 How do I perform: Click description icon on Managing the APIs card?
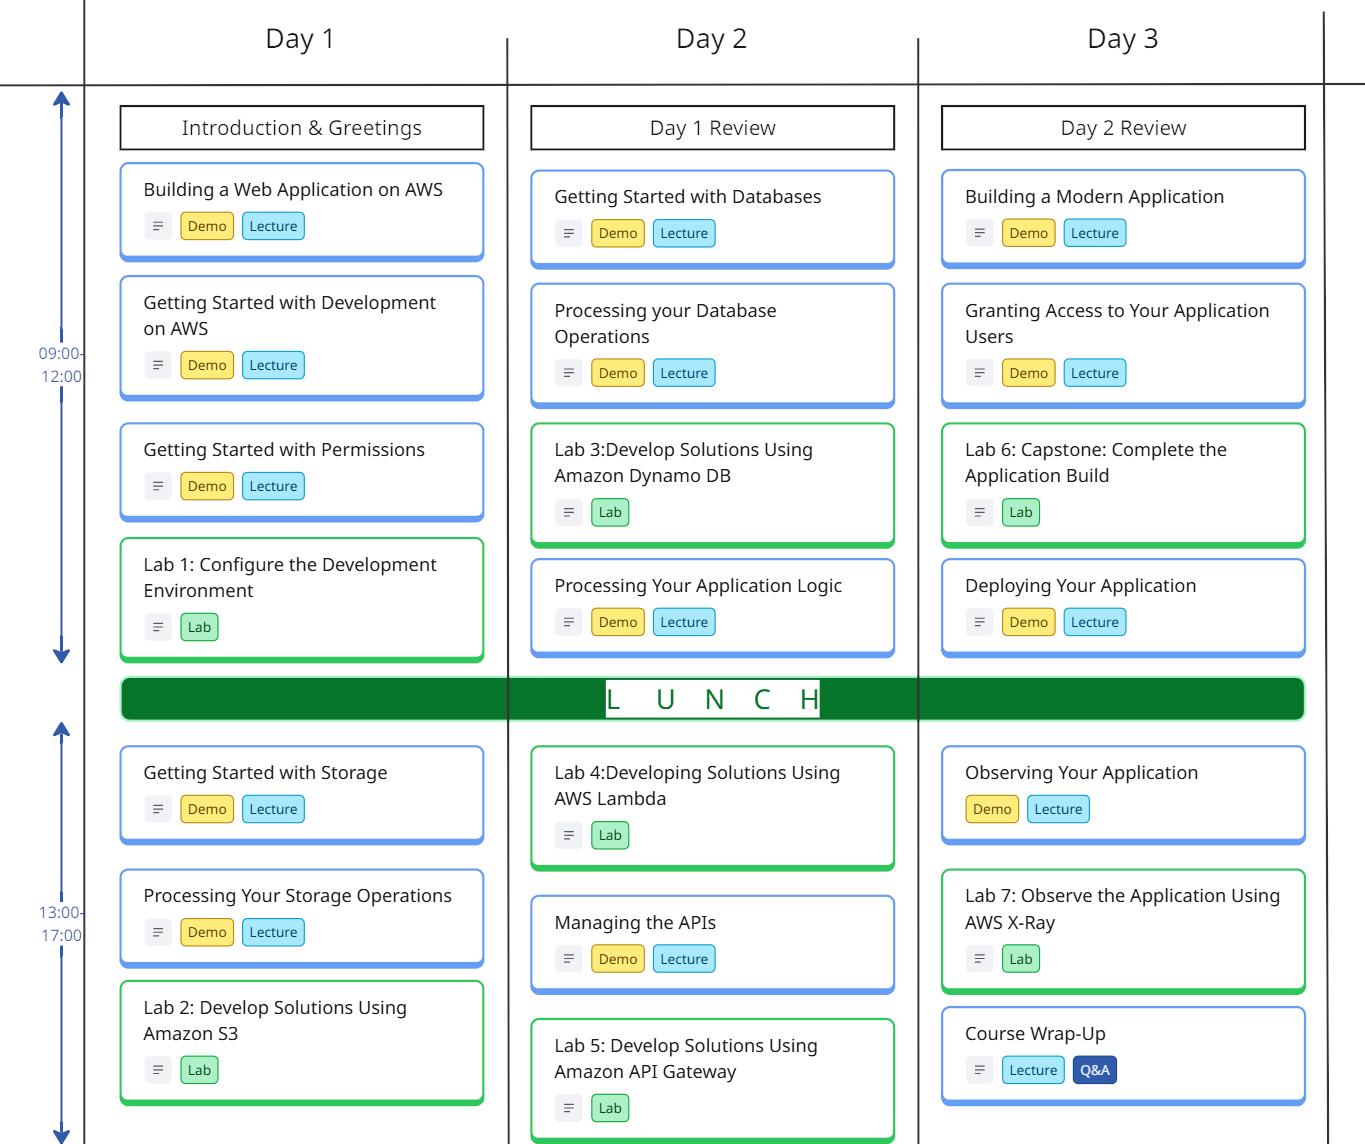[569, 960]
